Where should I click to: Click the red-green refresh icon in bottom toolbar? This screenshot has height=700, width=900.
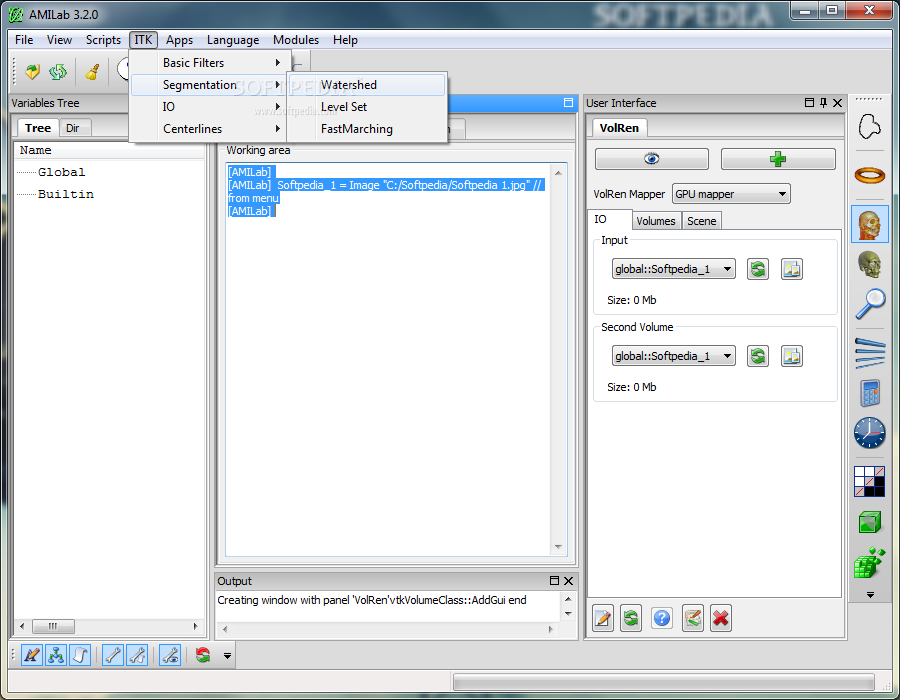pos(203,655)
